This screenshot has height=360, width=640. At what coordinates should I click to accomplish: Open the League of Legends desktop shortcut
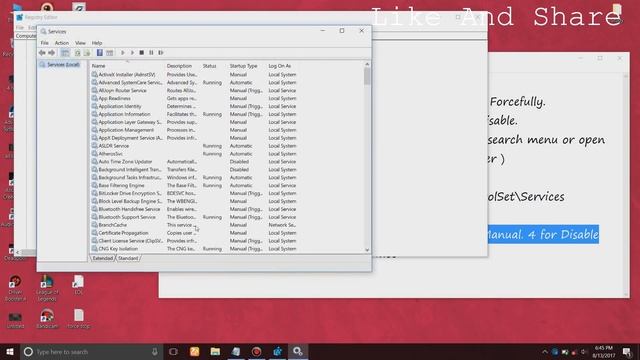click(47, 288)
